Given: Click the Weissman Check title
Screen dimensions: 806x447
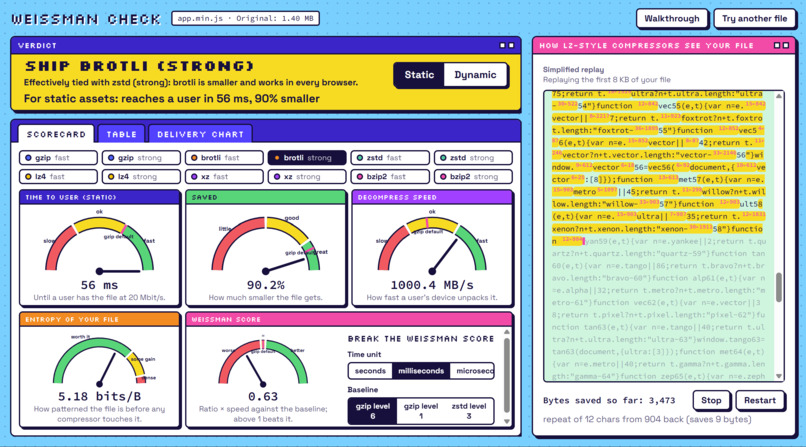Looking at the screenshot, I should click(86, 19).
